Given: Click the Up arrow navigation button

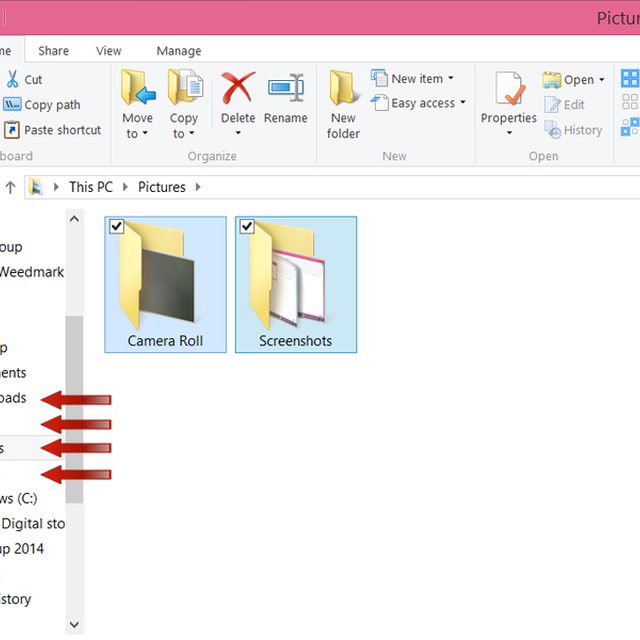Looking at the screenshot, I should coord(10,187).
